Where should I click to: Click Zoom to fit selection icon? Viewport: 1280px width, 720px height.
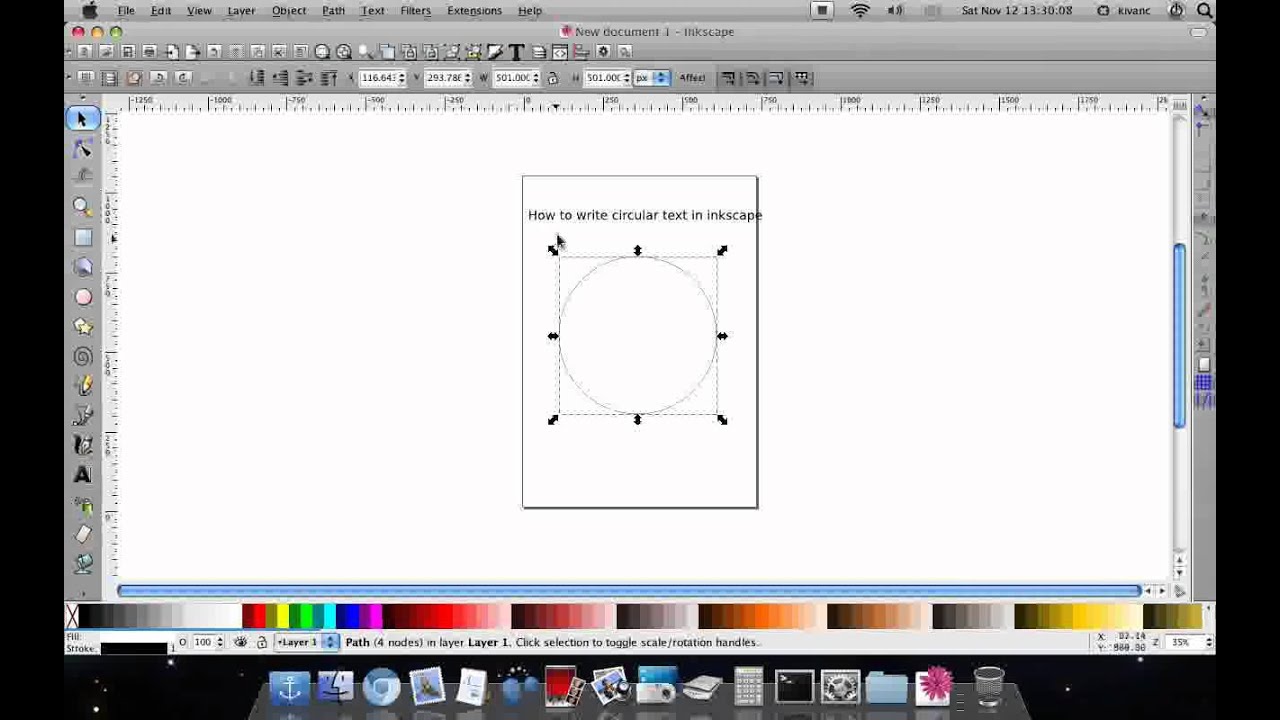point(322,52)
